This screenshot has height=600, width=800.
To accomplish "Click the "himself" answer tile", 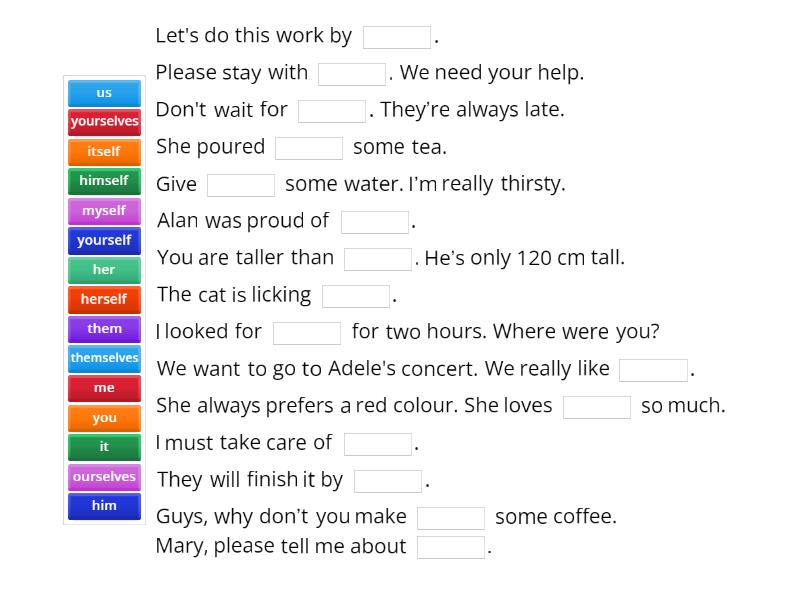I will (103, 181).
